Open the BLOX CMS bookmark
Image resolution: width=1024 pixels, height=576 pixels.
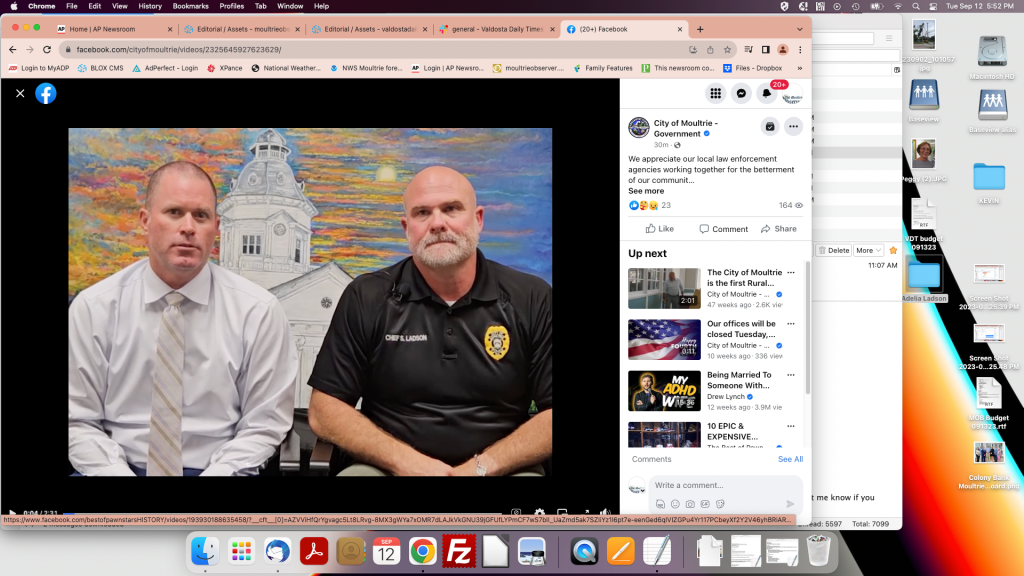coord(101,68)
